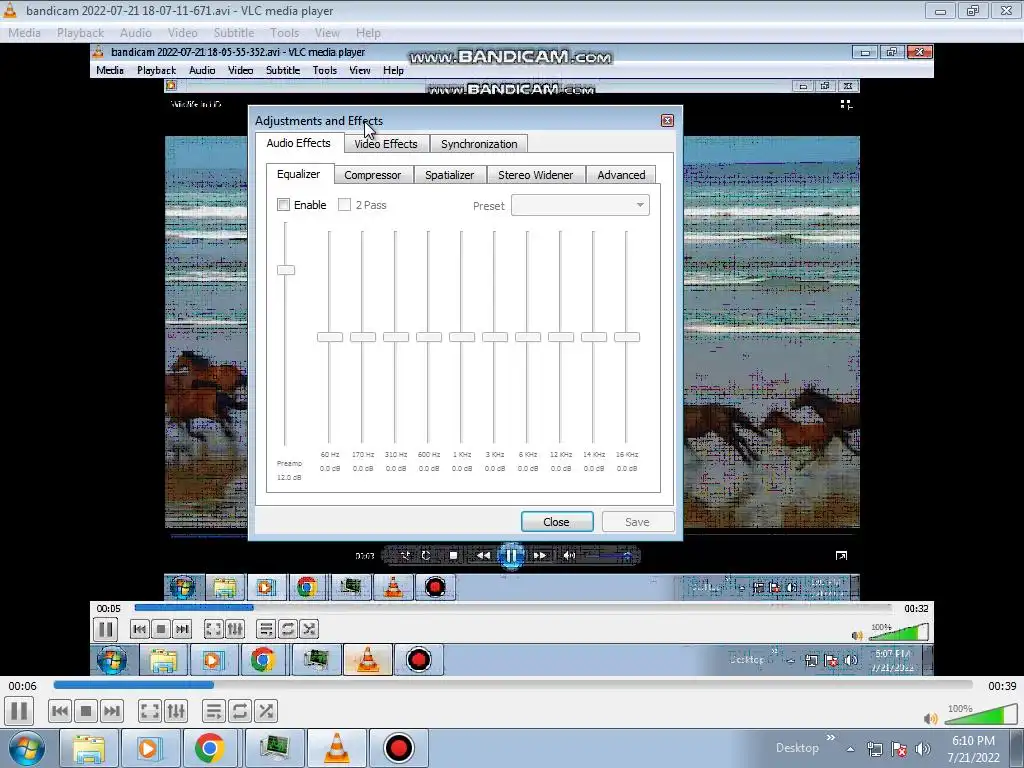Click the glowing pause button in innermost player

pyautogui.click(x=511, y=556)
